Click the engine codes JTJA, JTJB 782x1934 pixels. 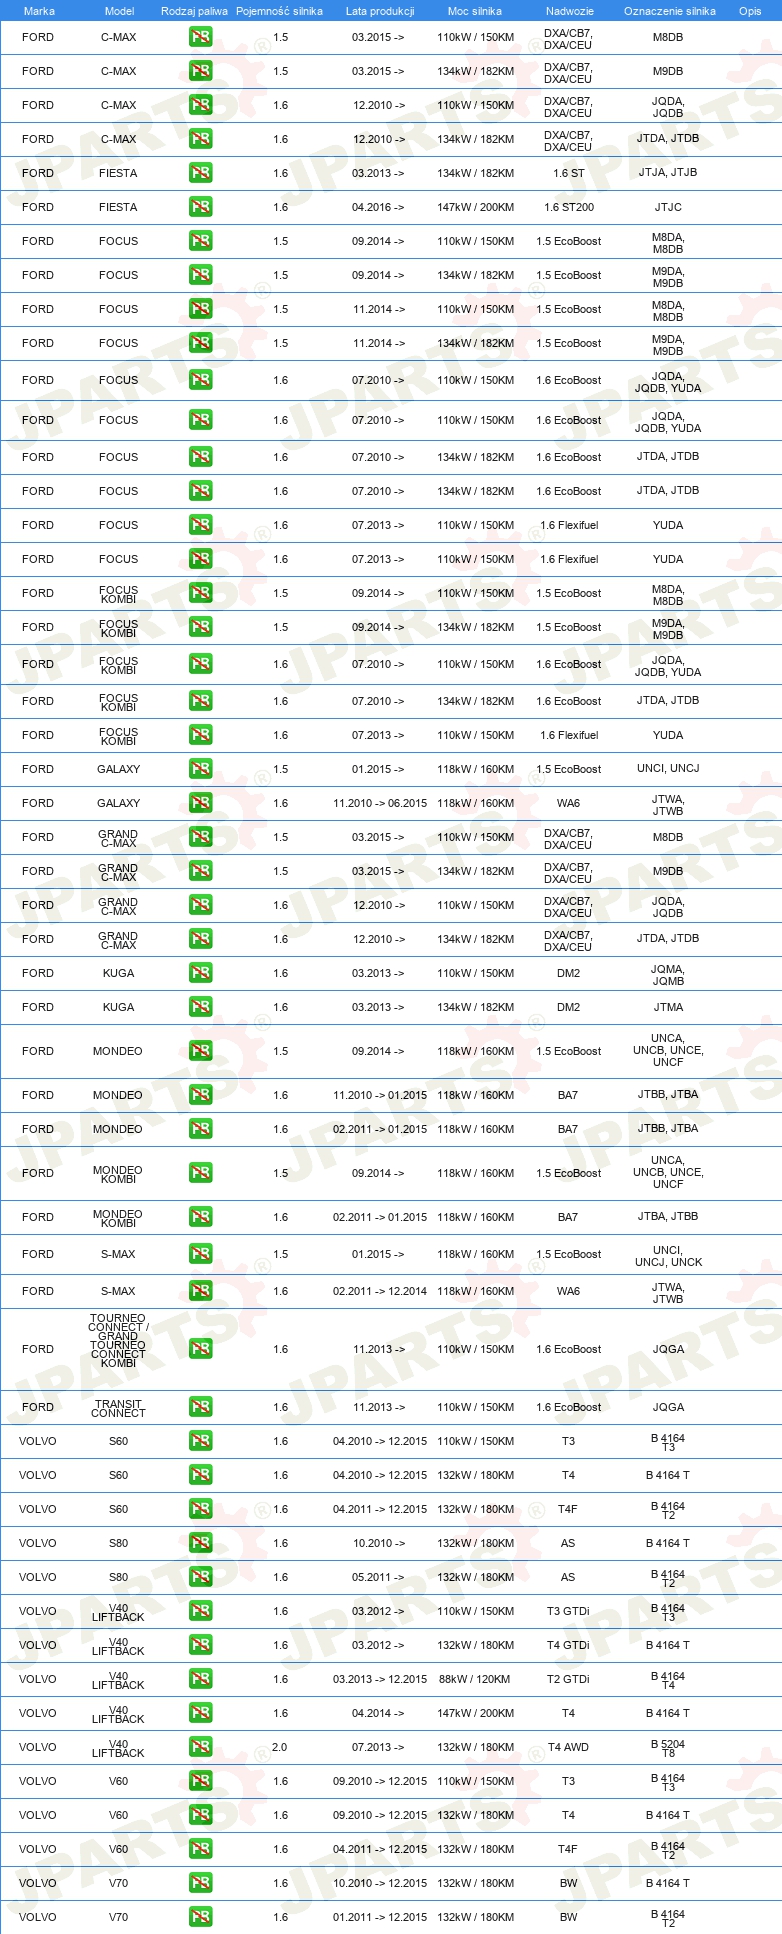tap(668, 172)
